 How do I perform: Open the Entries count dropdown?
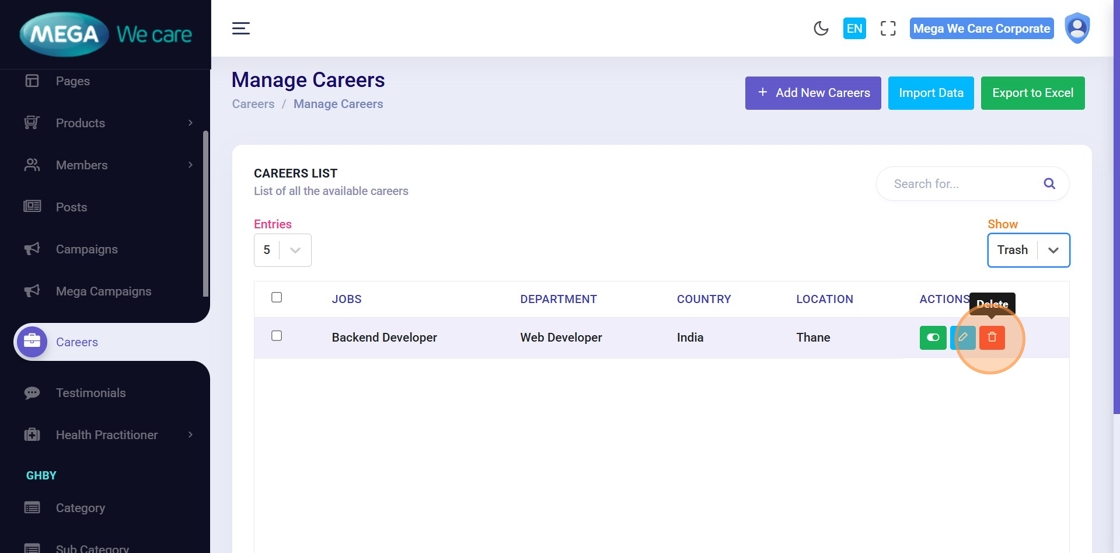[x=282, y=250]
